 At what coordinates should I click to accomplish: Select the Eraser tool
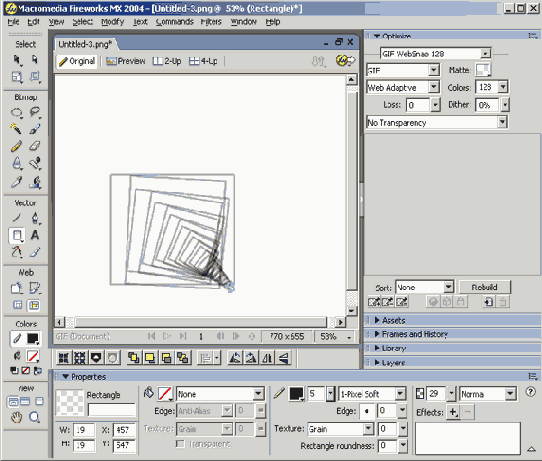(35, 146)
